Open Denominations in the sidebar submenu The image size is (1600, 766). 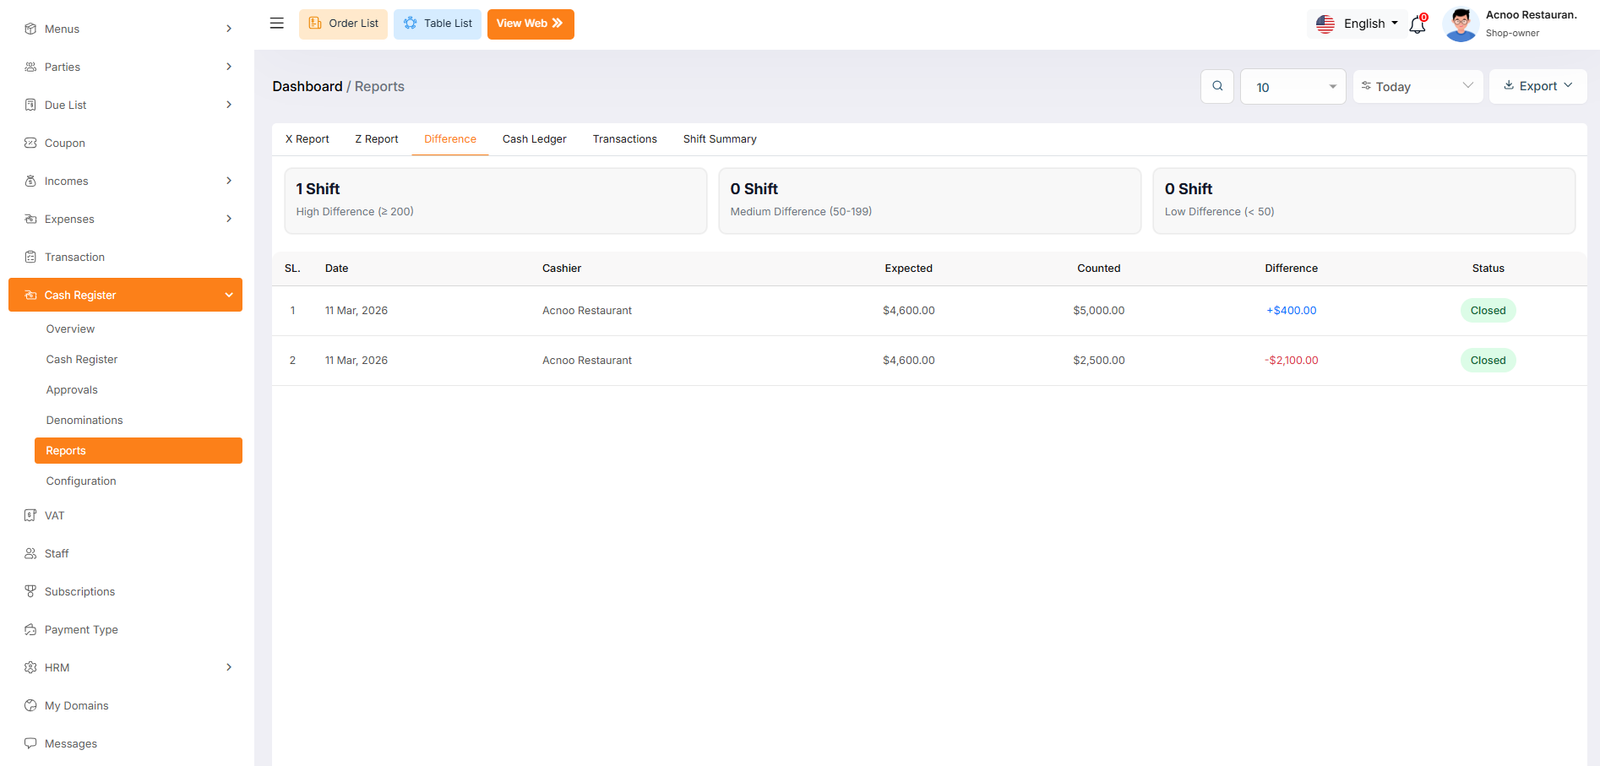84,420
